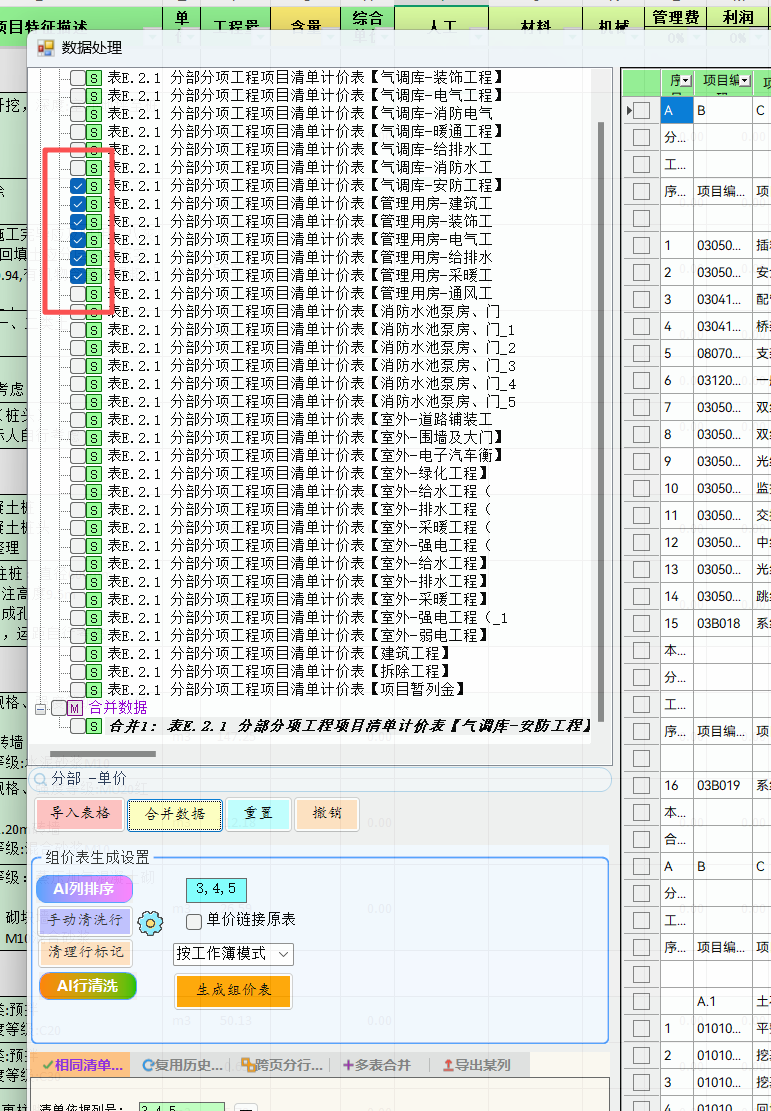Click the S sheet icon for 室外-道路铺装工
771x1111 pixels.
coord(94,420)
